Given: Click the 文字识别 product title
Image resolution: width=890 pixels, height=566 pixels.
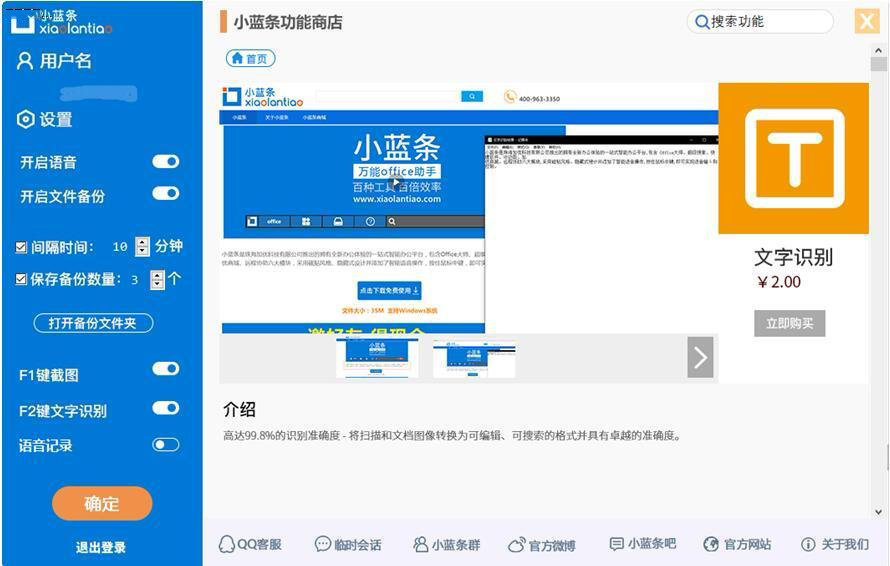Looking at the screenshot, I should tap(794, 257).
